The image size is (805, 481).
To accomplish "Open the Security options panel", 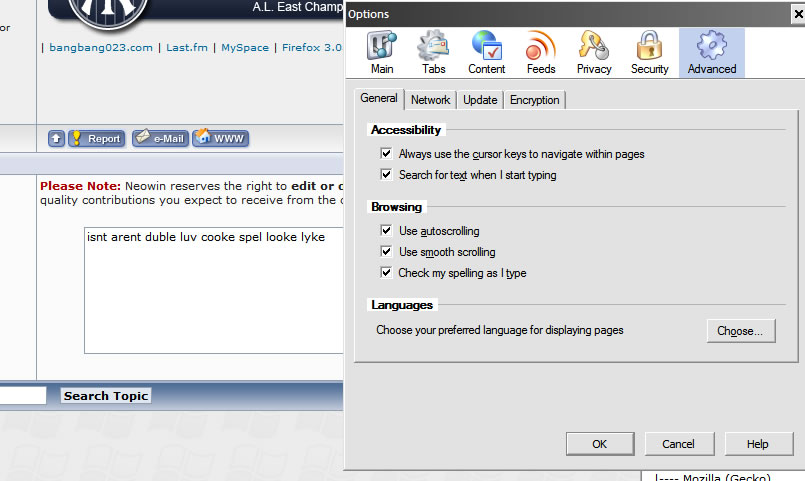I will 649,53.
